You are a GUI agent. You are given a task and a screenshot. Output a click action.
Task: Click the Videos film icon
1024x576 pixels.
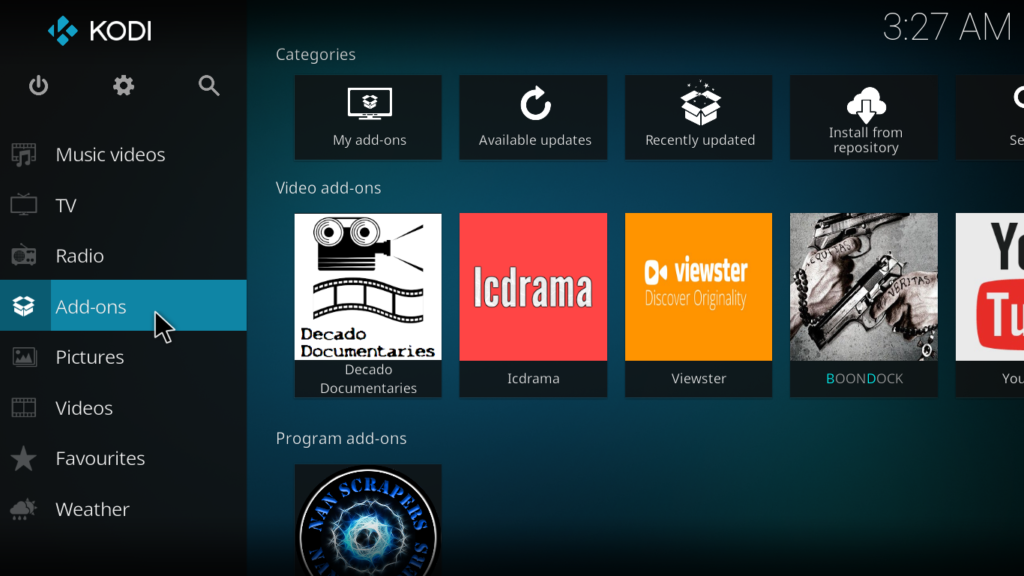click(24, 408)
